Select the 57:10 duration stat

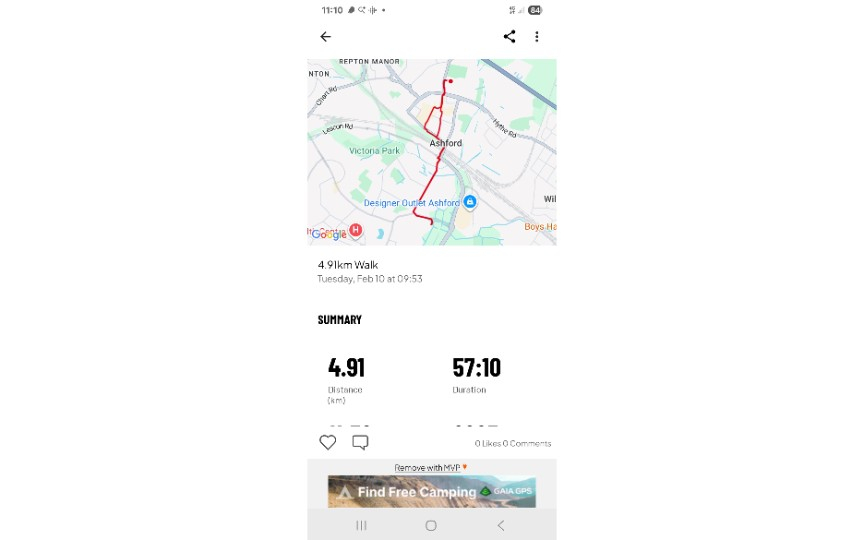pos(476,368)
